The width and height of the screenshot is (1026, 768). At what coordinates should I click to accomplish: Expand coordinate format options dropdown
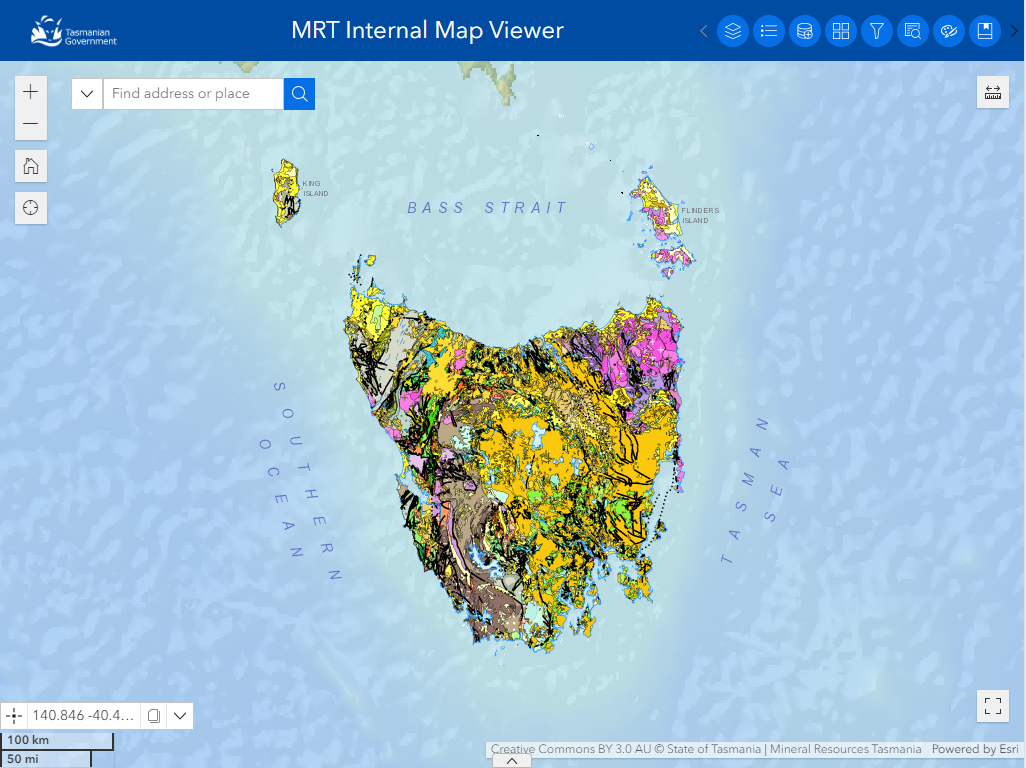point(180,716)
